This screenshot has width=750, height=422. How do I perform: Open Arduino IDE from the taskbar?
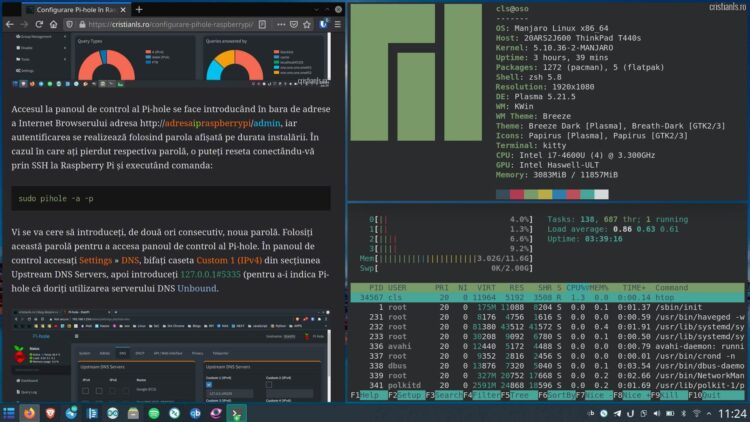112,413
